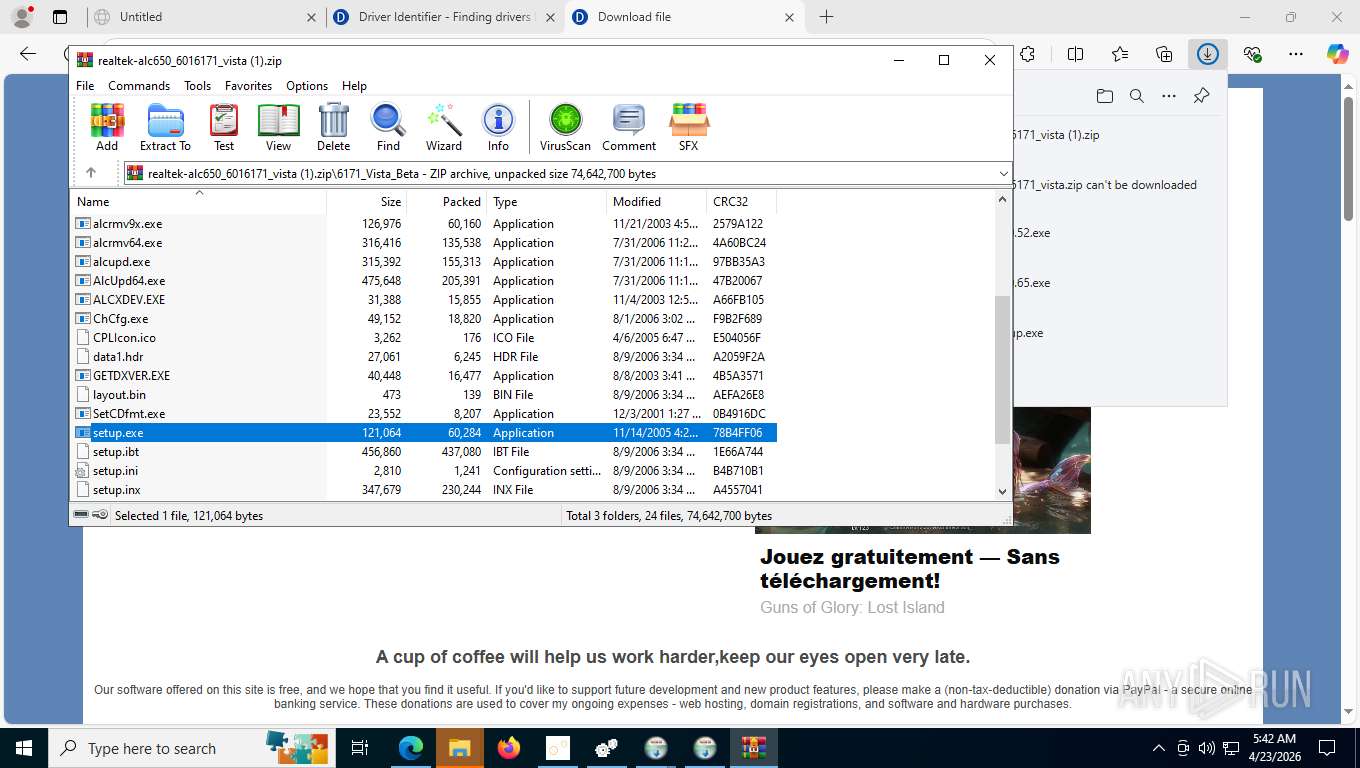Open the Edge split screen icon
1360x768 pixels.
point(1076,54)
